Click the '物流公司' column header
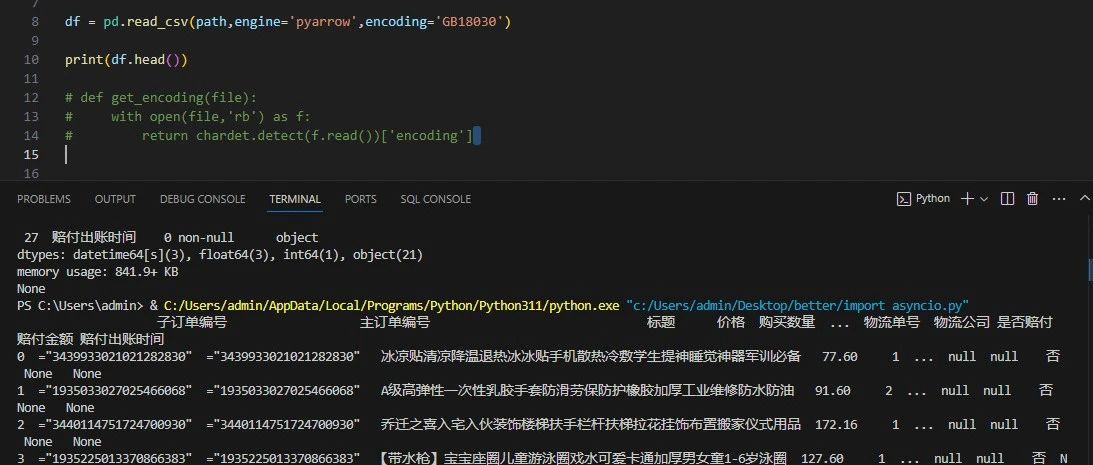 coord(961,322)
